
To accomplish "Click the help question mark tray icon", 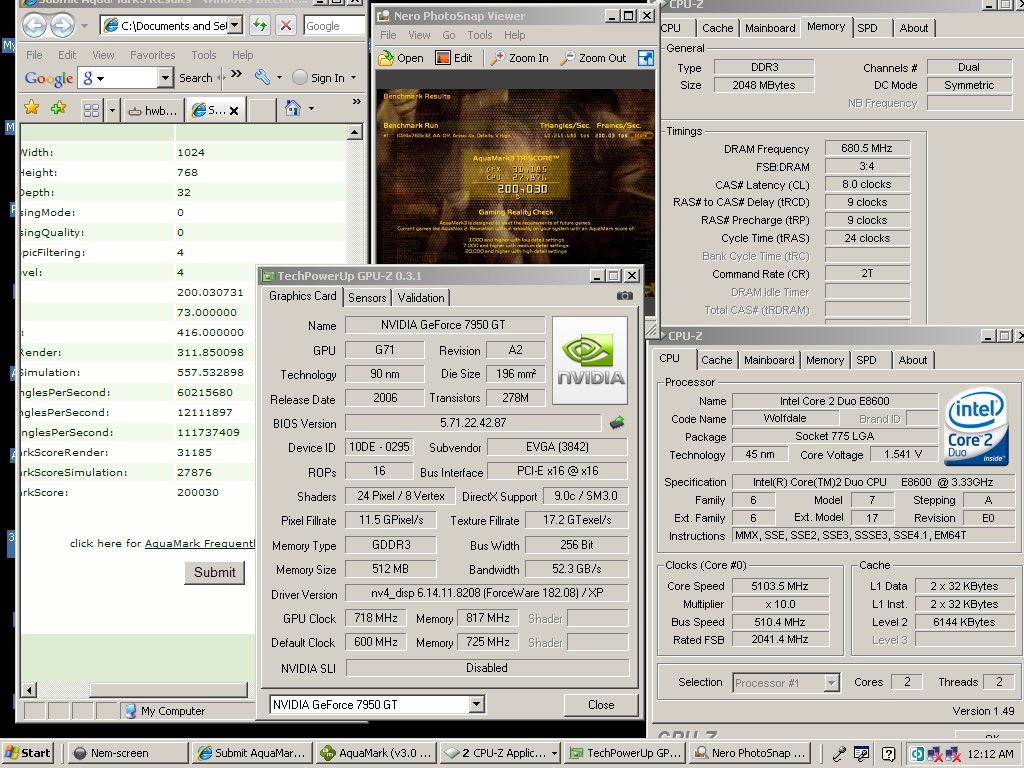I will [x=888, y=754].
